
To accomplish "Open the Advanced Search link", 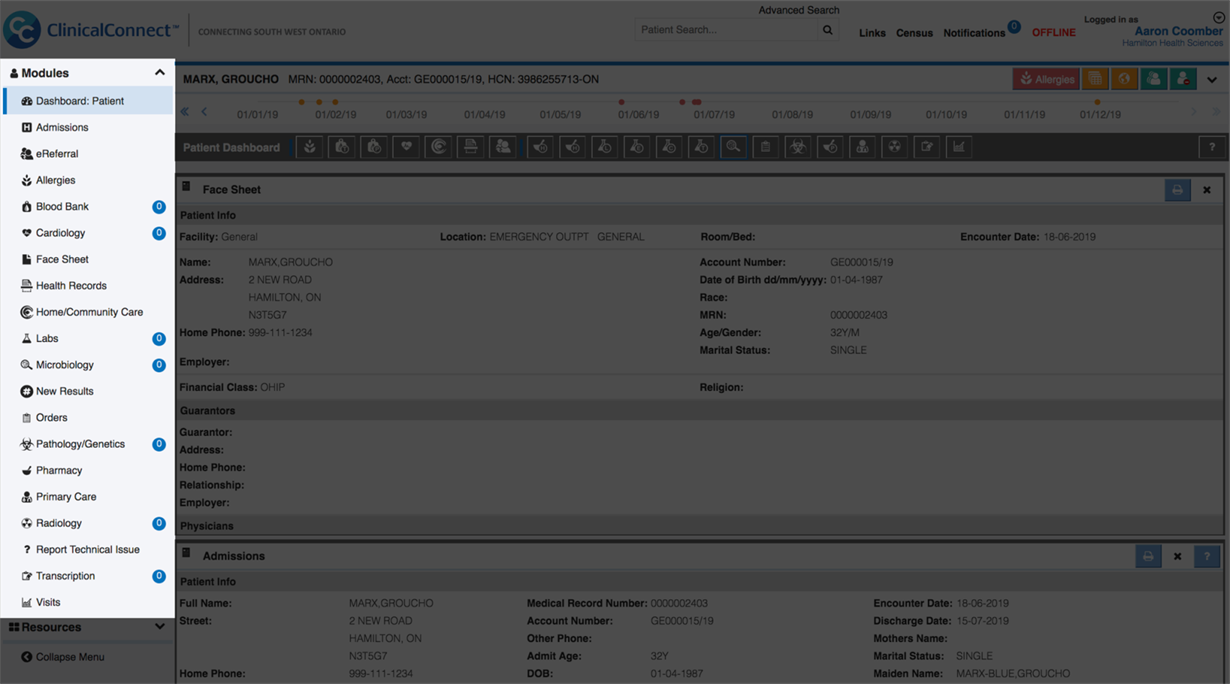I will click(799, 10).
